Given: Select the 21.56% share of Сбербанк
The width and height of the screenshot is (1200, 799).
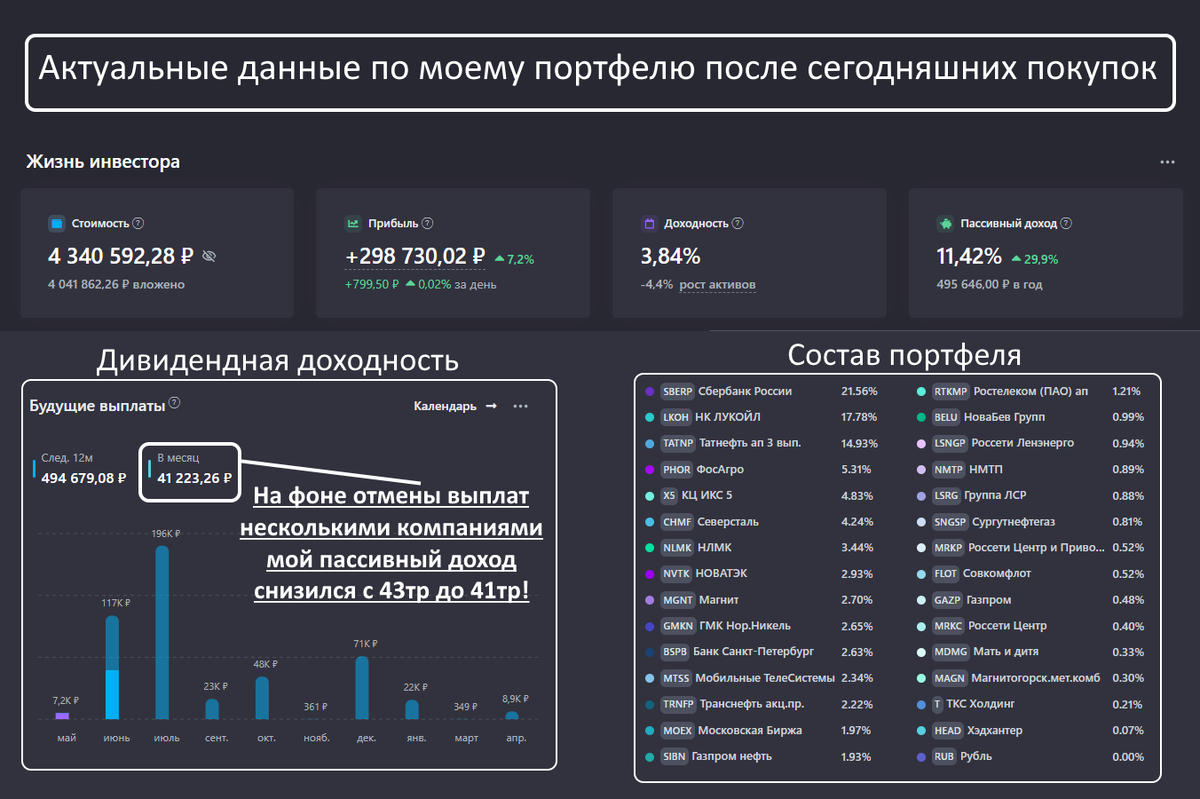Looking at the screenshot, I should pyautogui.click(x=859, y=391).
